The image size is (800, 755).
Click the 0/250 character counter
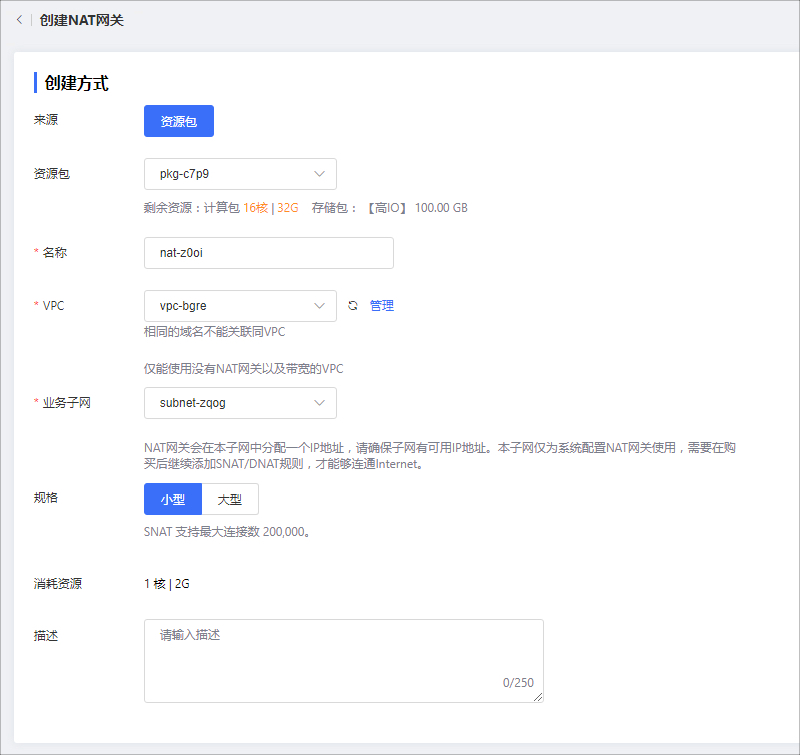[518, 683]
